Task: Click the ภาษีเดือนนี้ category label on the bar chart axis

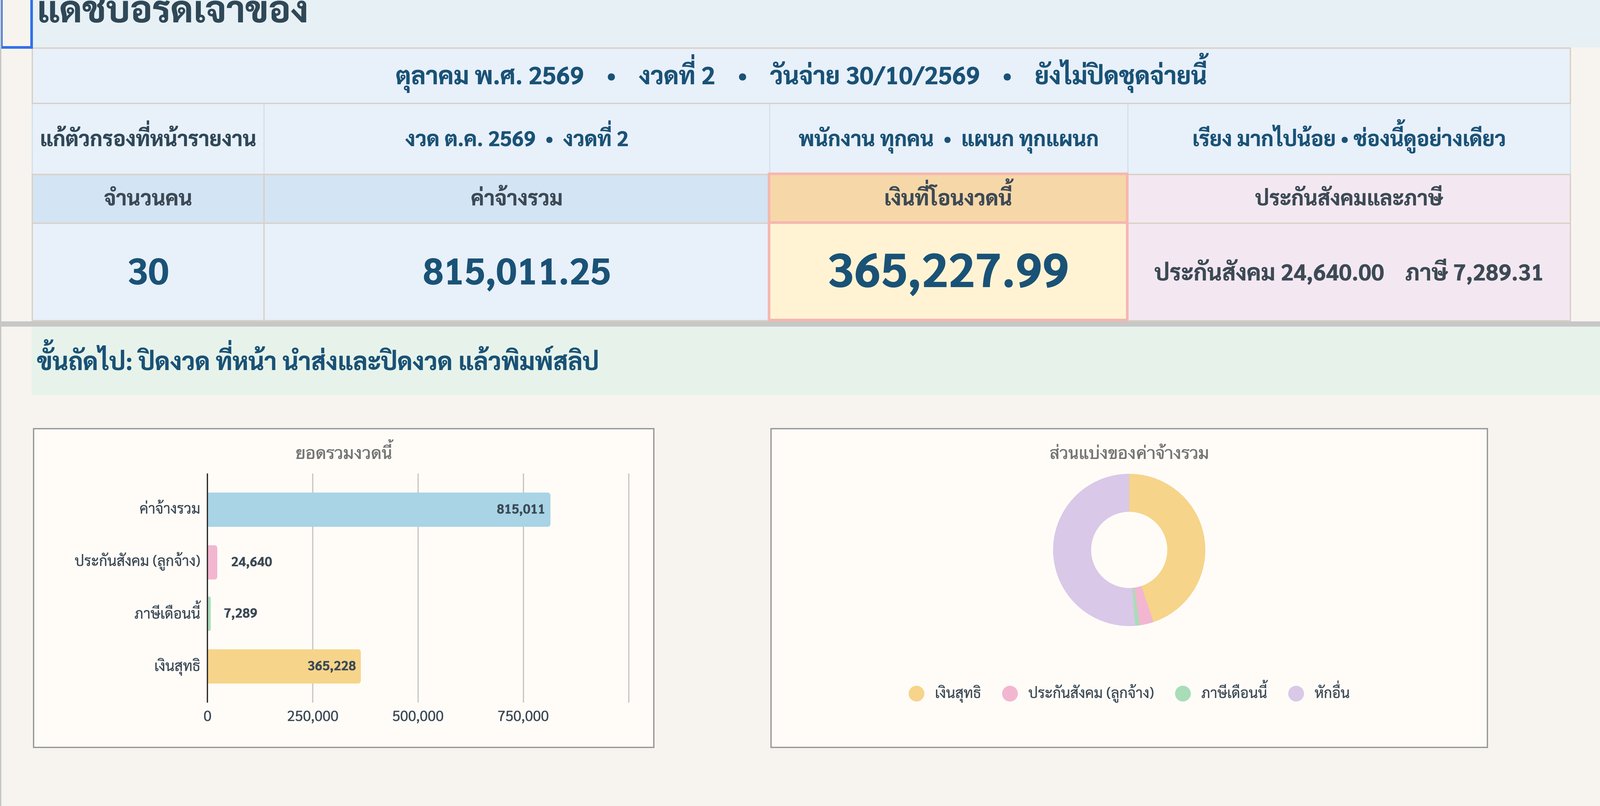Action: (167, 613)
